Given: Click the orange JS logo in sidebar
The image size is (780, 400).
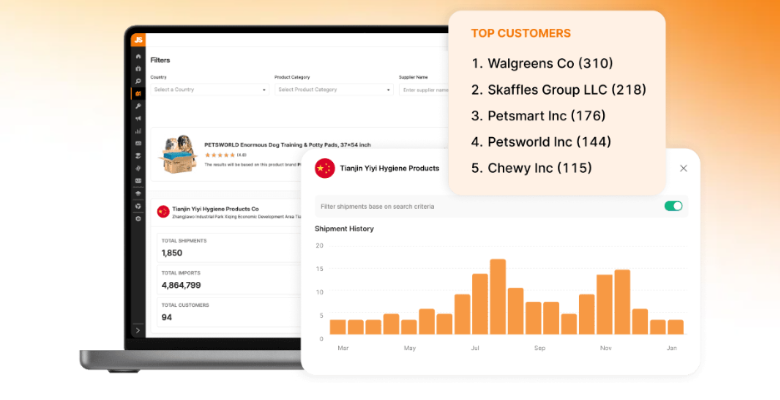Looking at the screenshot, I should (x=138, y=40).
